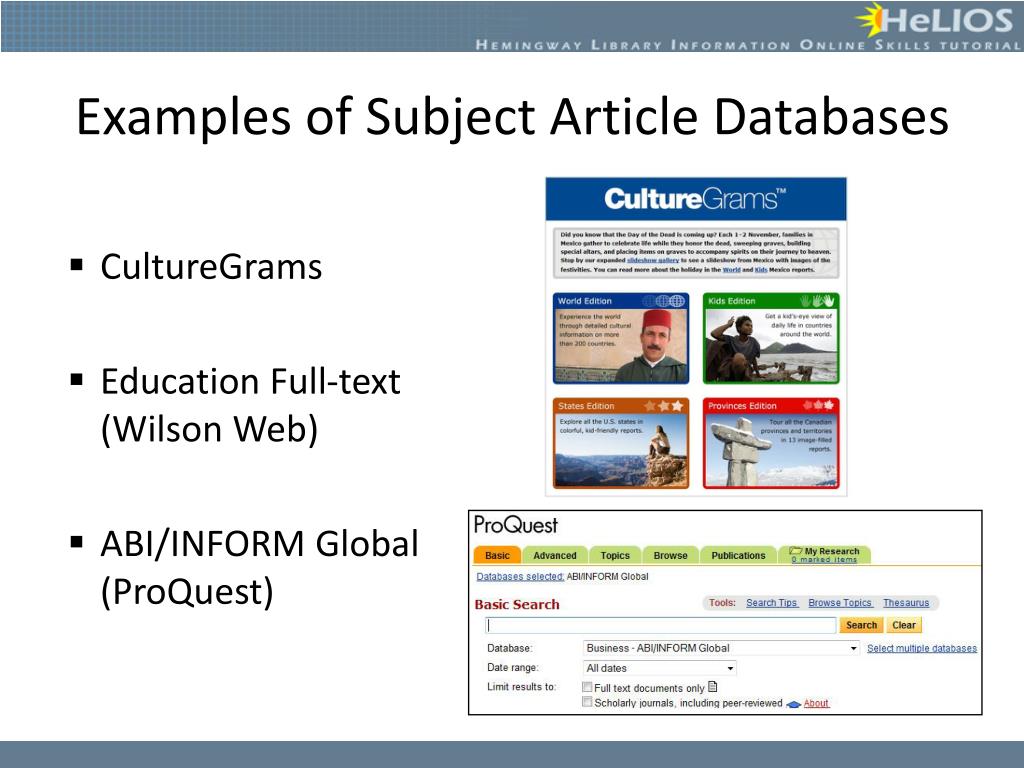Click the Basic Search text input field

661,626
